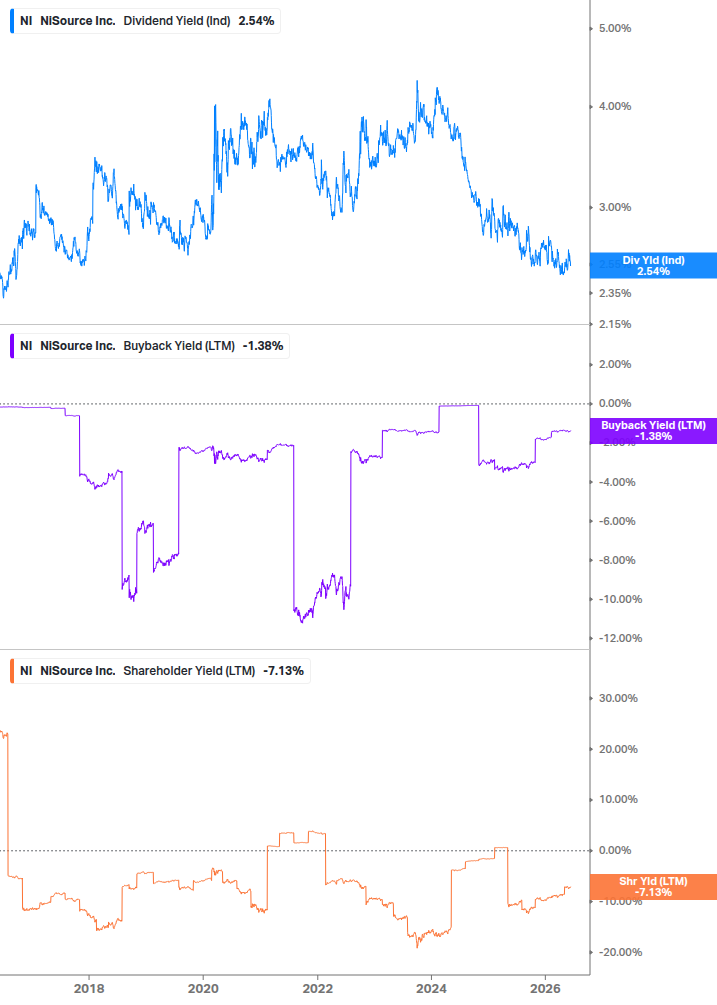Click the -10.00% buyback yield axis label
The height and width of the screenshot is (1005, 717).
click(x=620, y=599)
